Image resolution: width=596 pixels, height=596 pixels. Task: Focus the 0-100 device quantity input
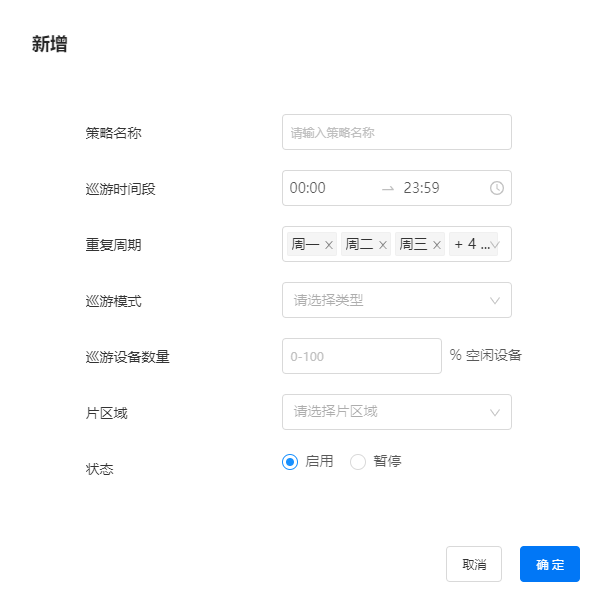362,356
